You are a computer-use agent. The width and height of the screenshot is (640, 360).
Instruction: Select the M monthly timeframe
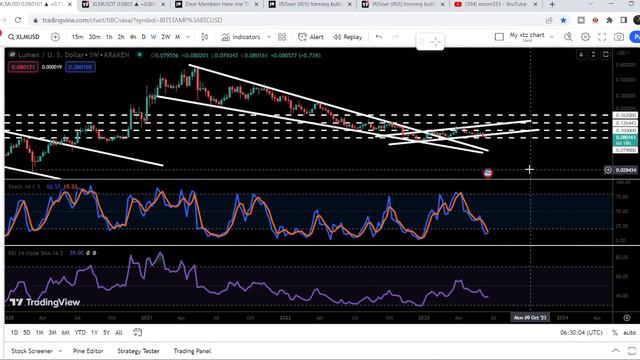tap(178, 37)
